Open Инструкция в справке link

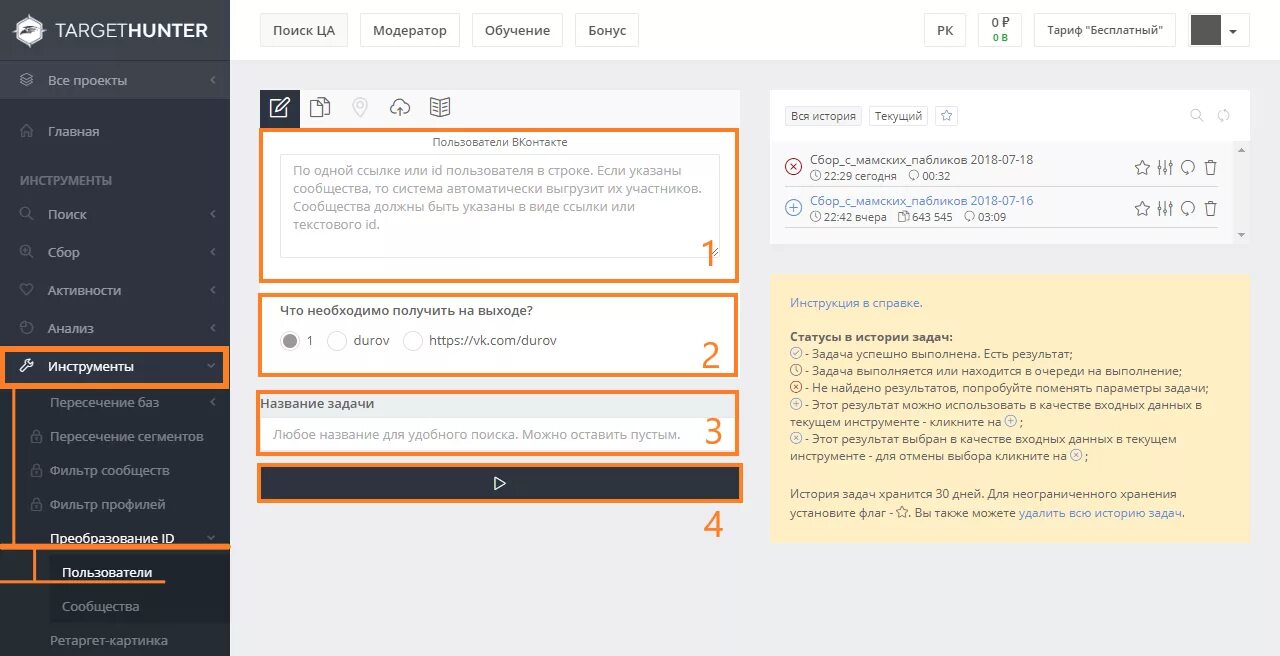tap(856, 303)
